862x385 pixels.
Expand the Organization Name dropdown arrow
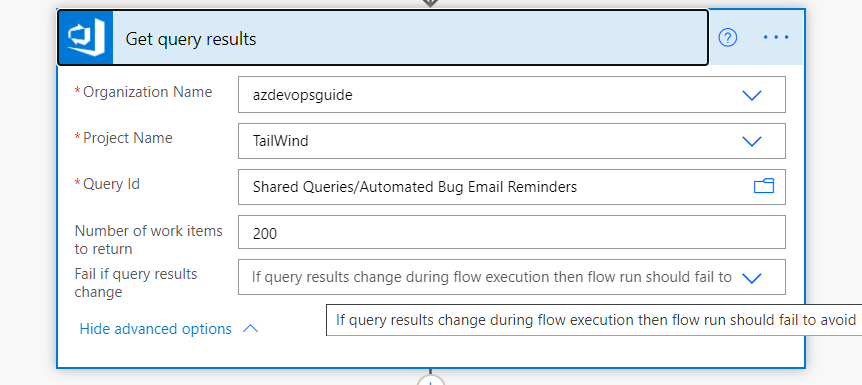tap(752, 95)
